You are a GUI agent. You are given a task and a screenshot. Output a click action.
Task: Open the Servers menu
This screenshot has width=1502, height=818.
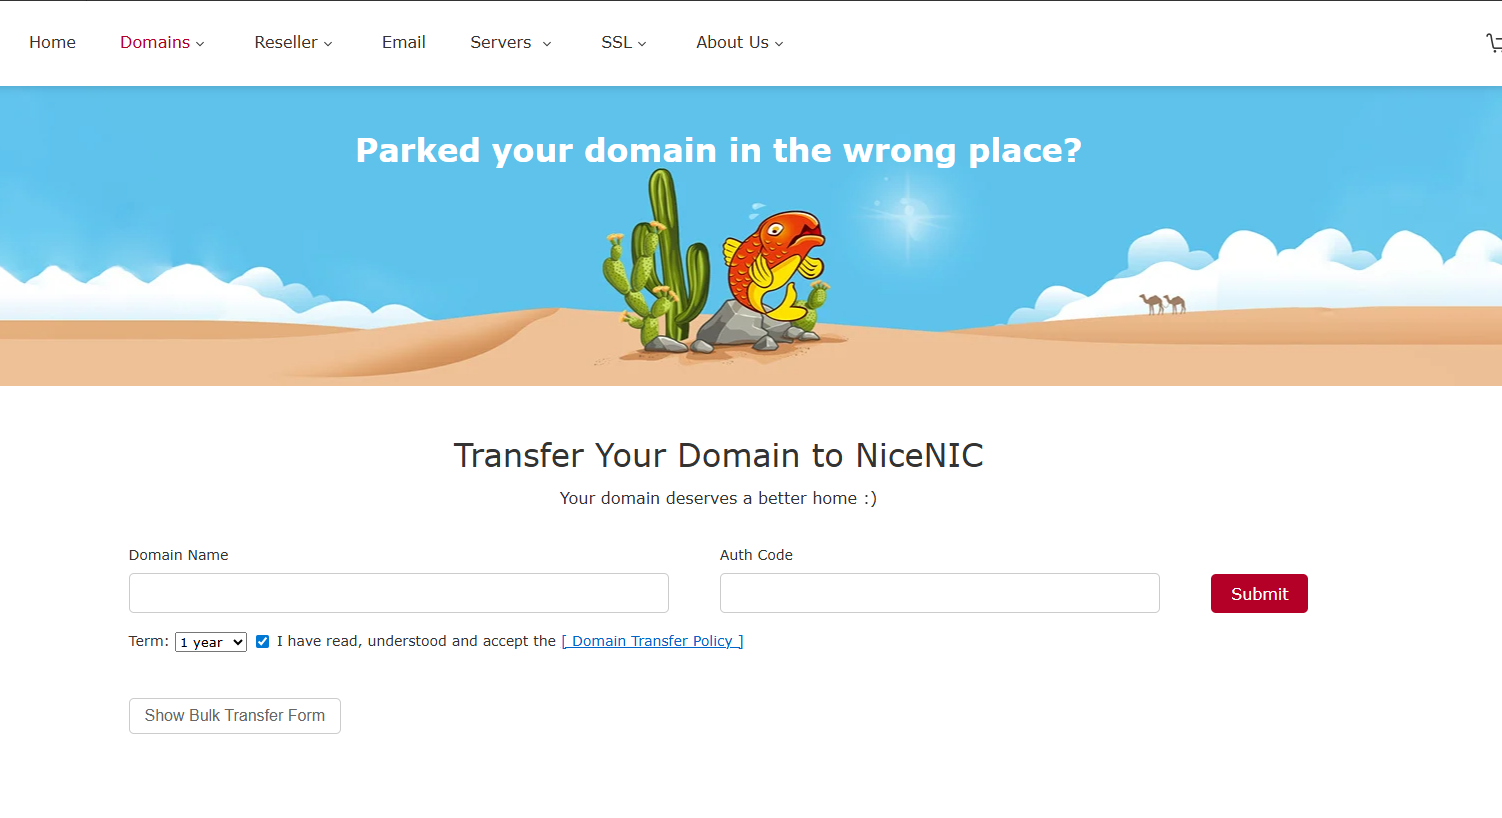[x=500, y=42]
